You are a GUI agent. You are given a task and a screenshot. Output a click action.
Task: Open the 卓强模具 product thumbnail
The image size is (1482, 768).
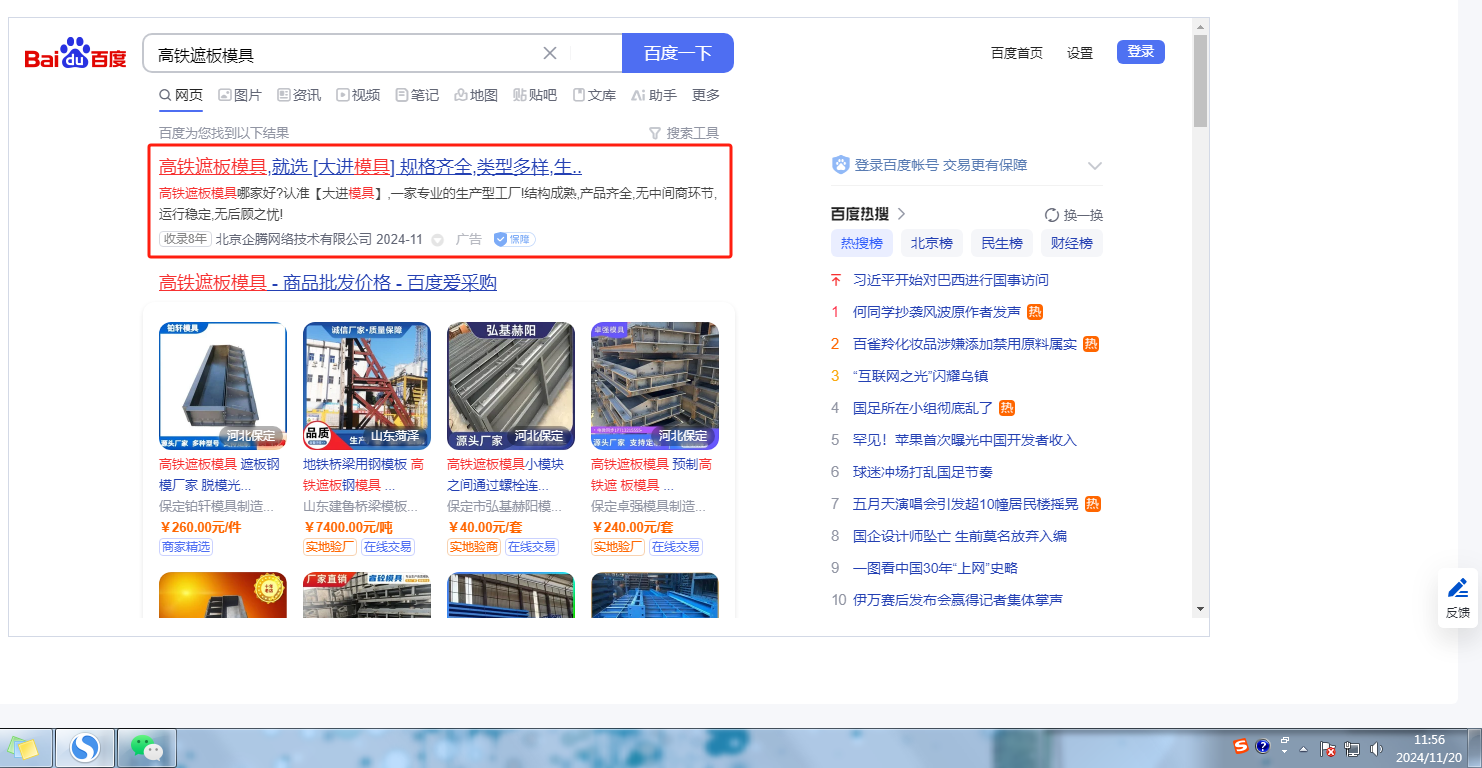tap(655, 386)
